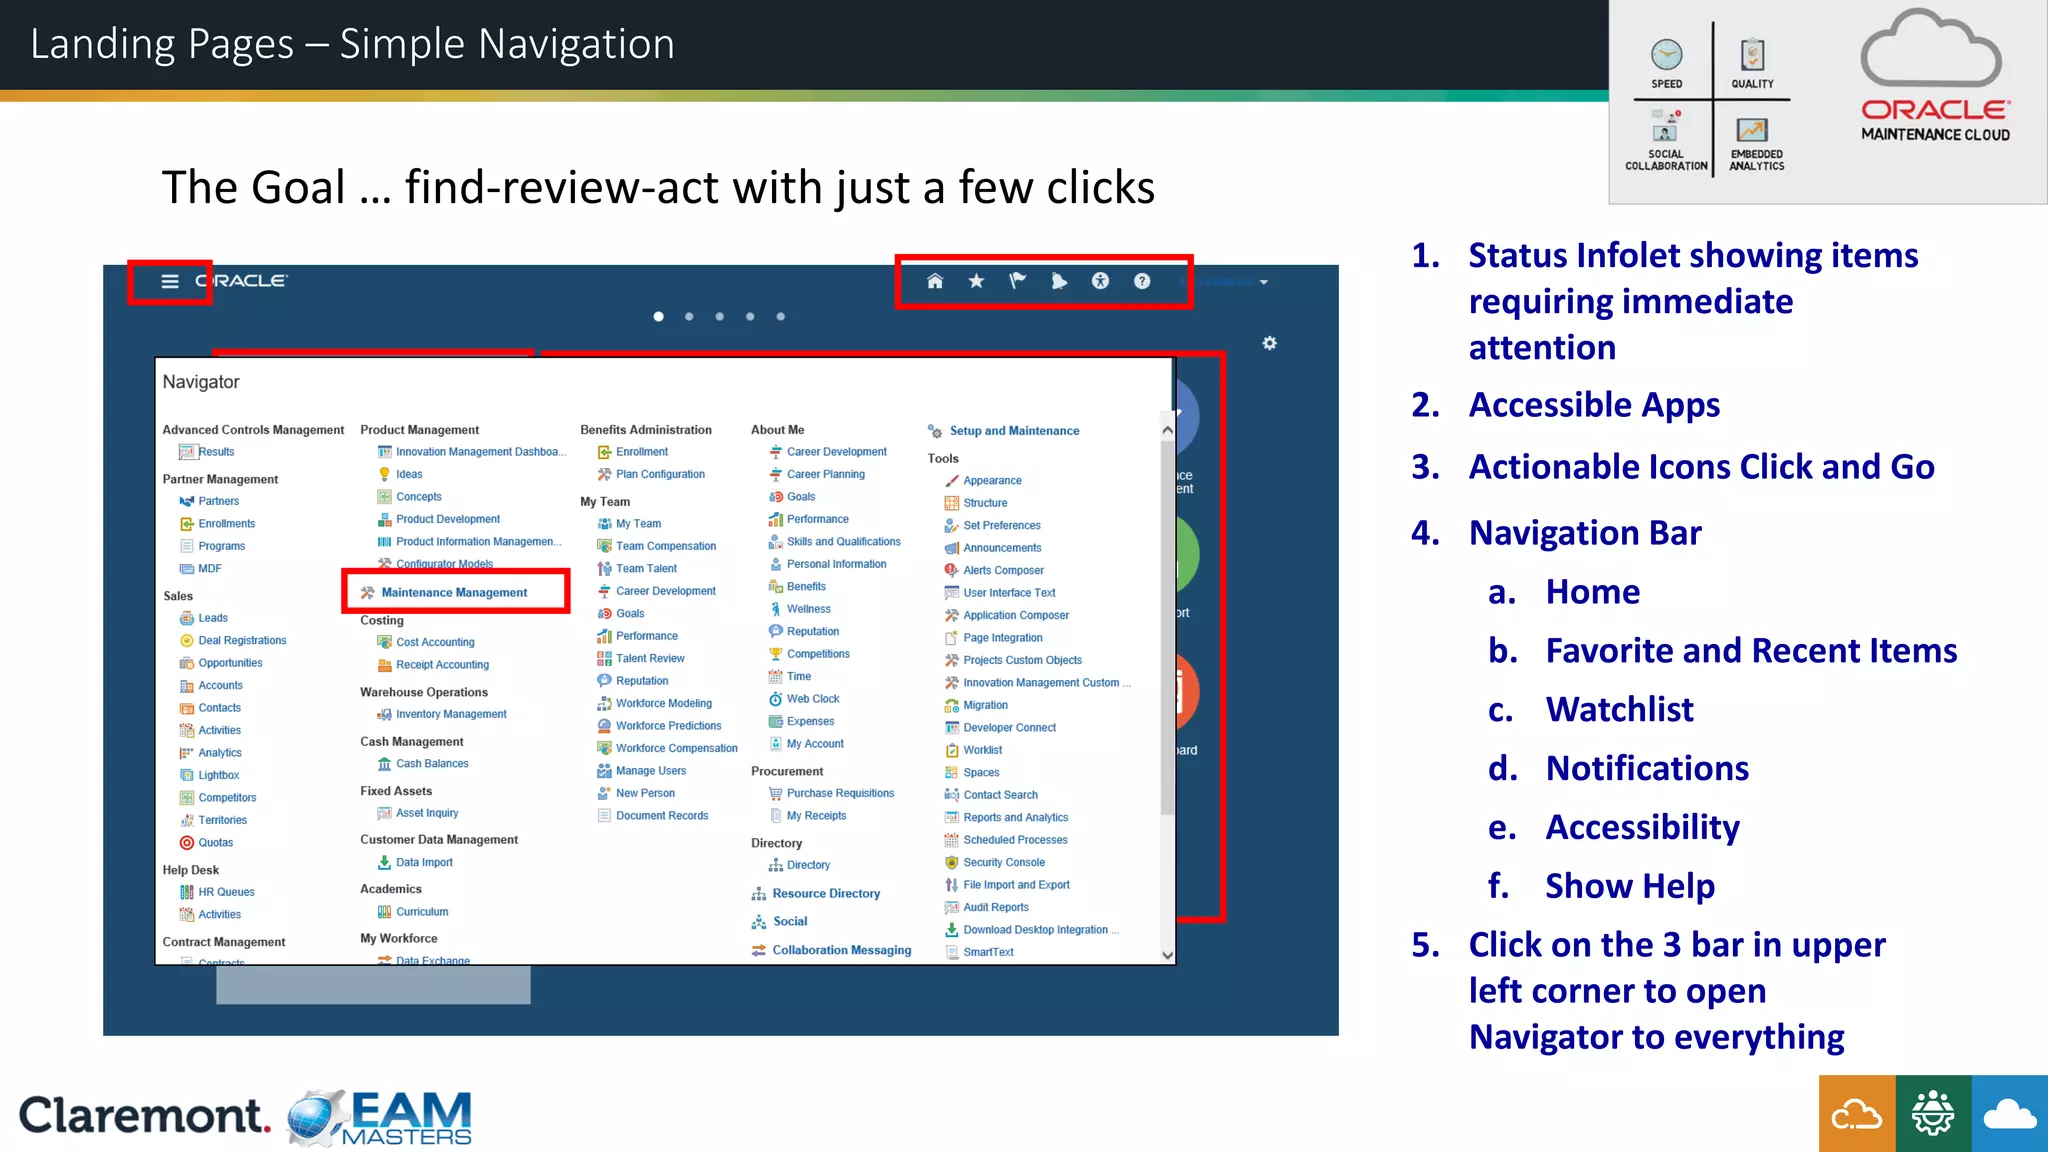Click the Inventory Management icon

coord(384,714)
